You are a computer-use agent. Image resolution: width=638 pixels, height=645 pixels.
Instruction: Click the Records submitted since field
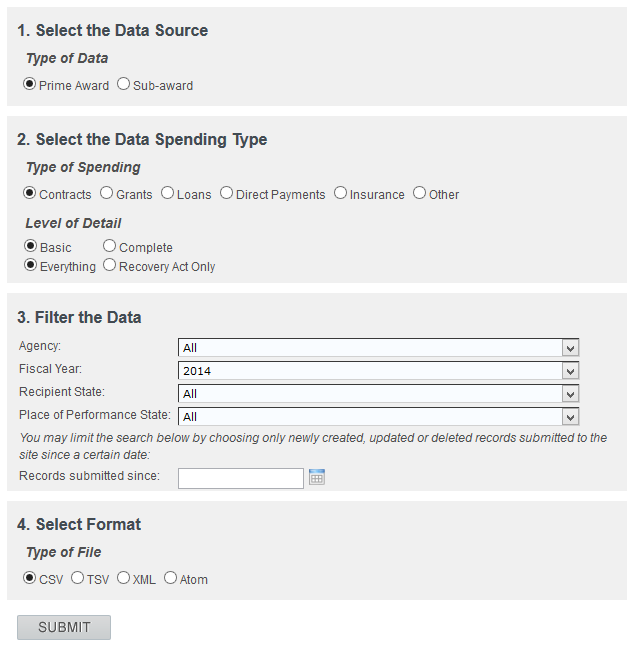coord(240,478)
